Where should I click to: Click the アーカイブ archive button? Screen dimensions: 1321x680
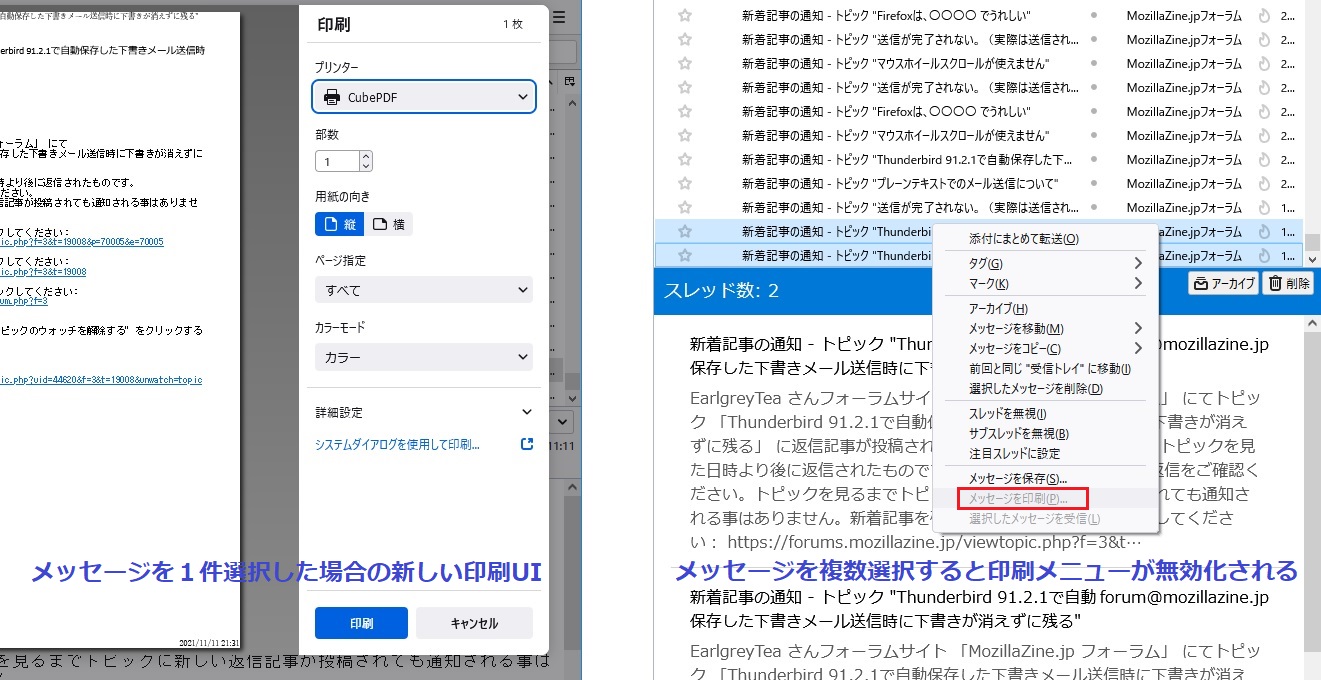tap(1223, 284)
